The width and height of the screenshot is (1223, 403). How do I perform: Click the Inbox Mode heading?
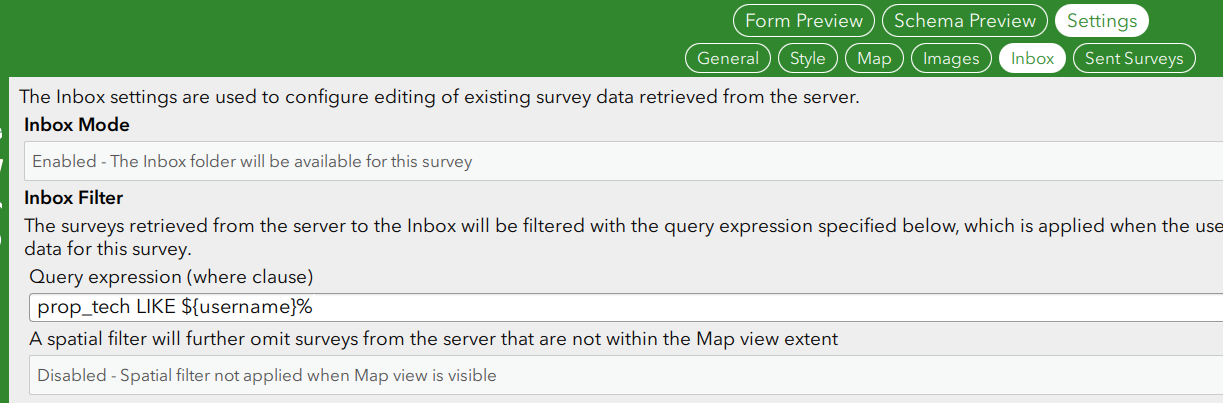(77, 126)
